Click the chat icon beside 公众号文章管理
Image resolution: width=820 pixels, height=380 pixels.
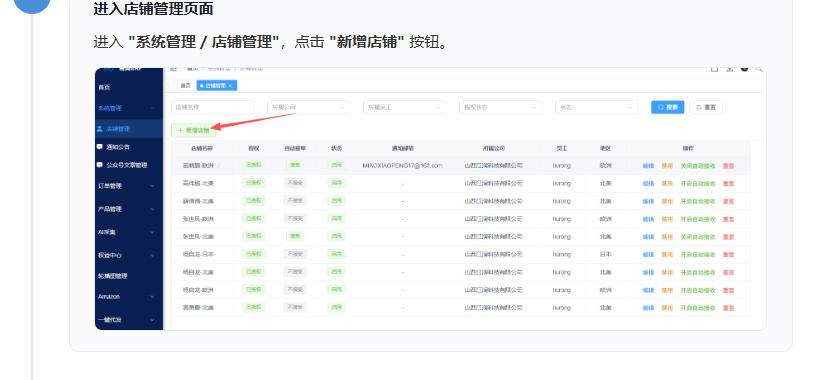[x=99, y=165]
